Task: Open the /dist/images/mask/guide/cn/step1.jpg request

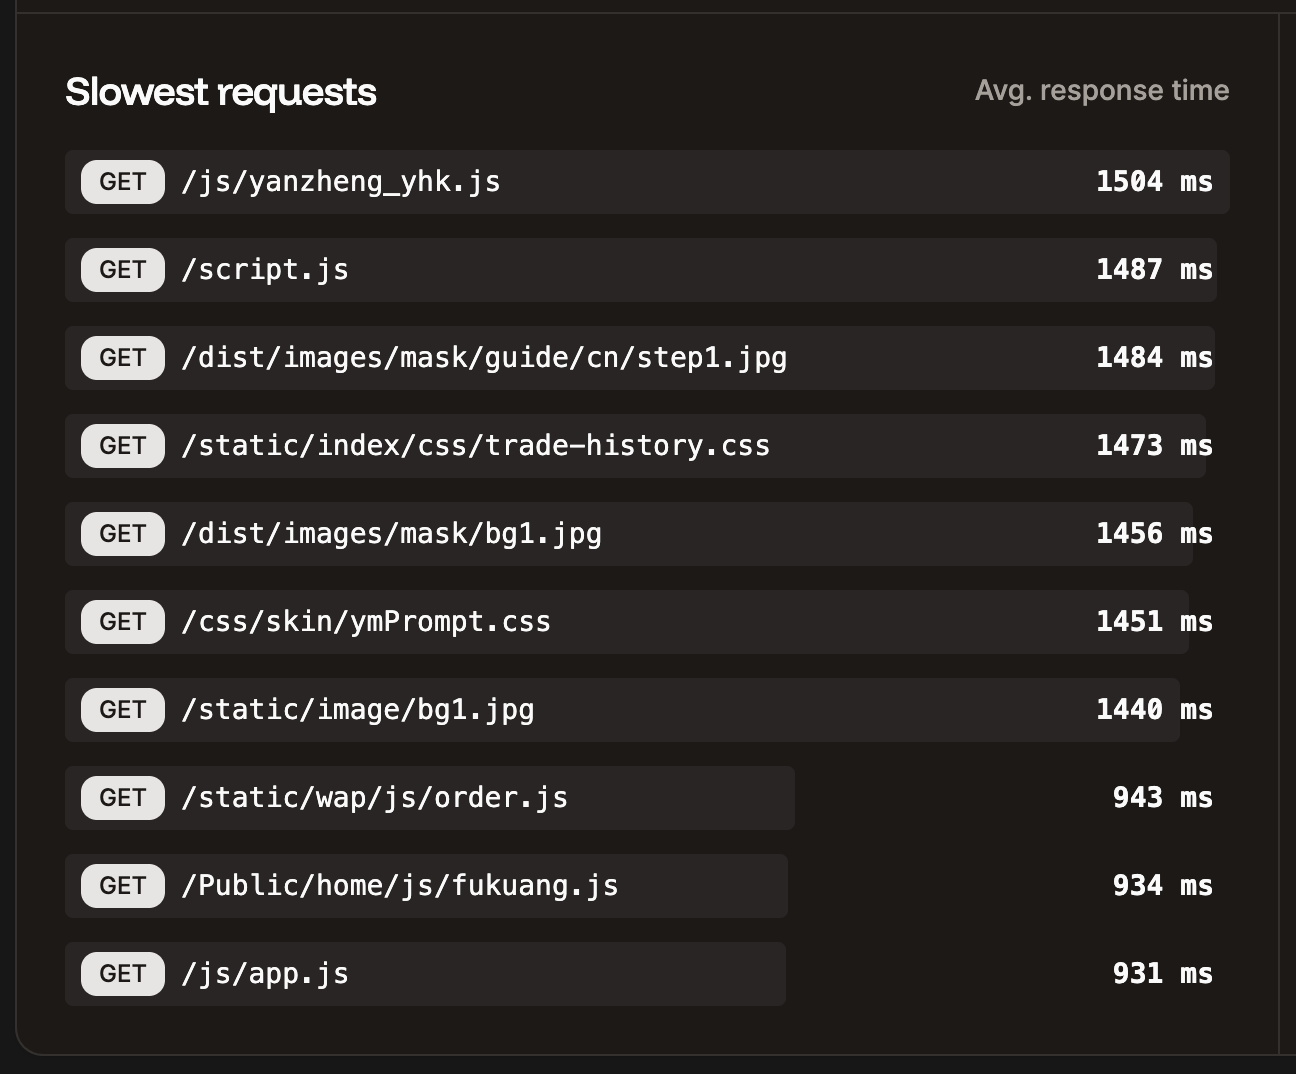Action: tap(483, 357)
